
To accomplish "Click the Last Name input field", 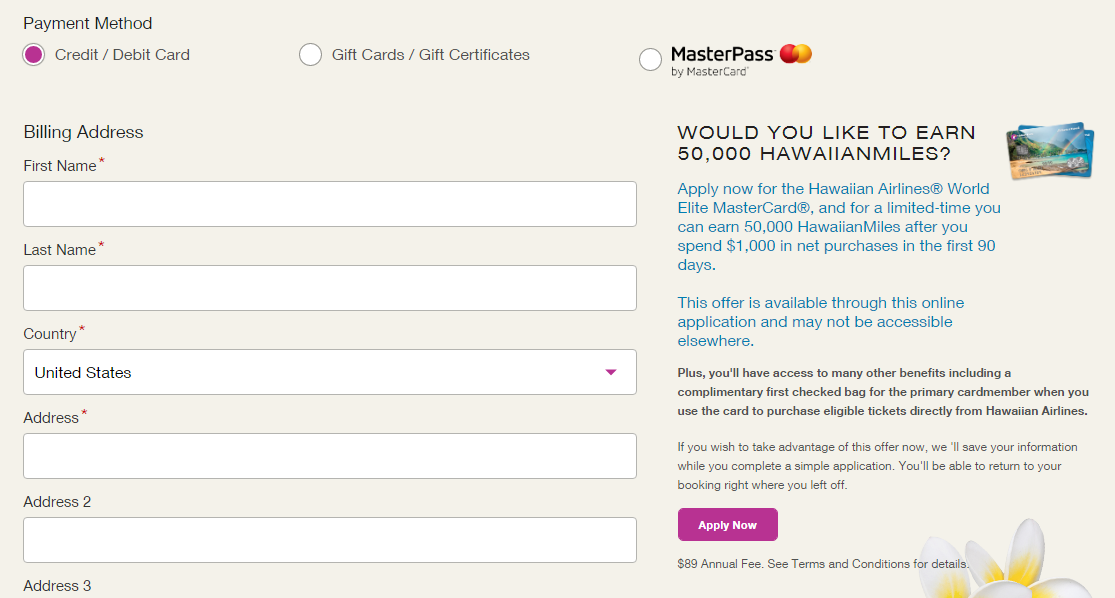I will [330, 288].
